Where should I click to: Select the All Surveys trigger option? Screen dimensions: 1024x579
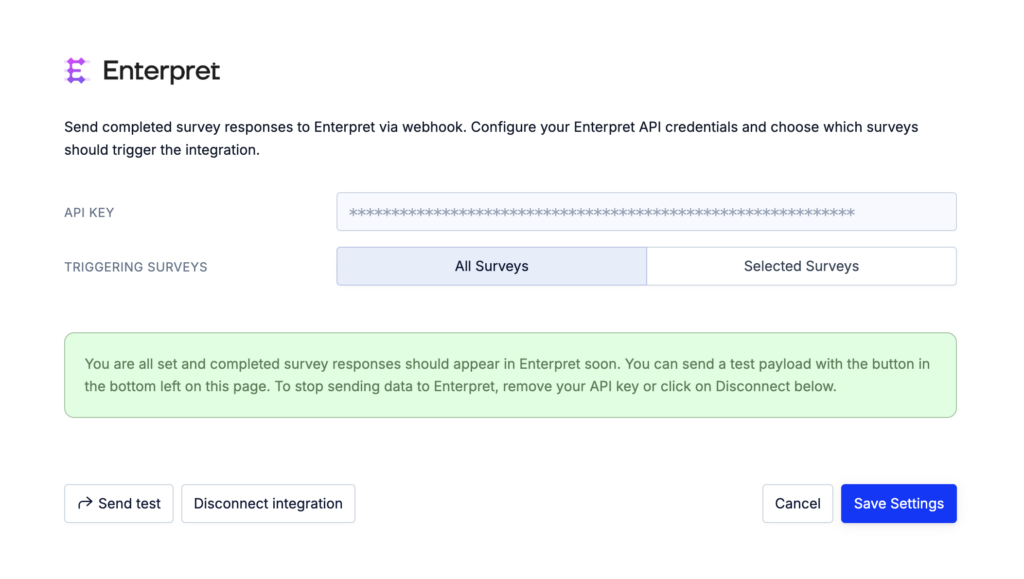(492, 266)
